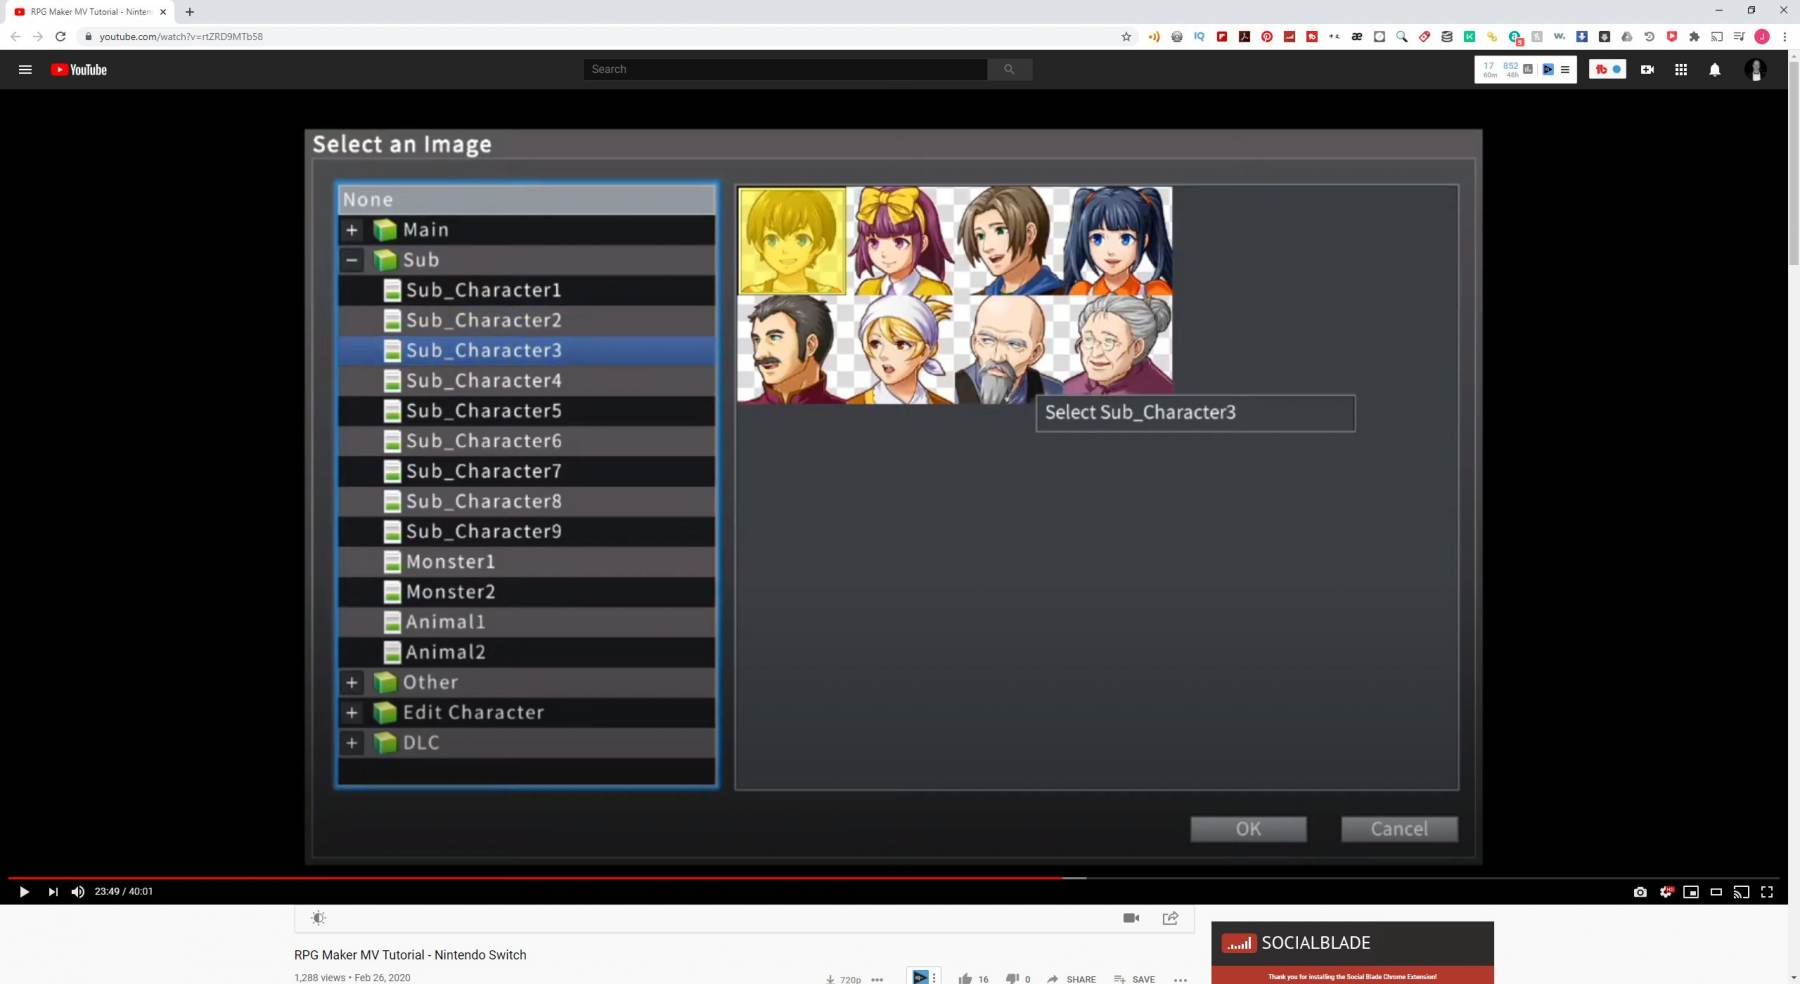Open a new browser tab

[x=190, y=12]
